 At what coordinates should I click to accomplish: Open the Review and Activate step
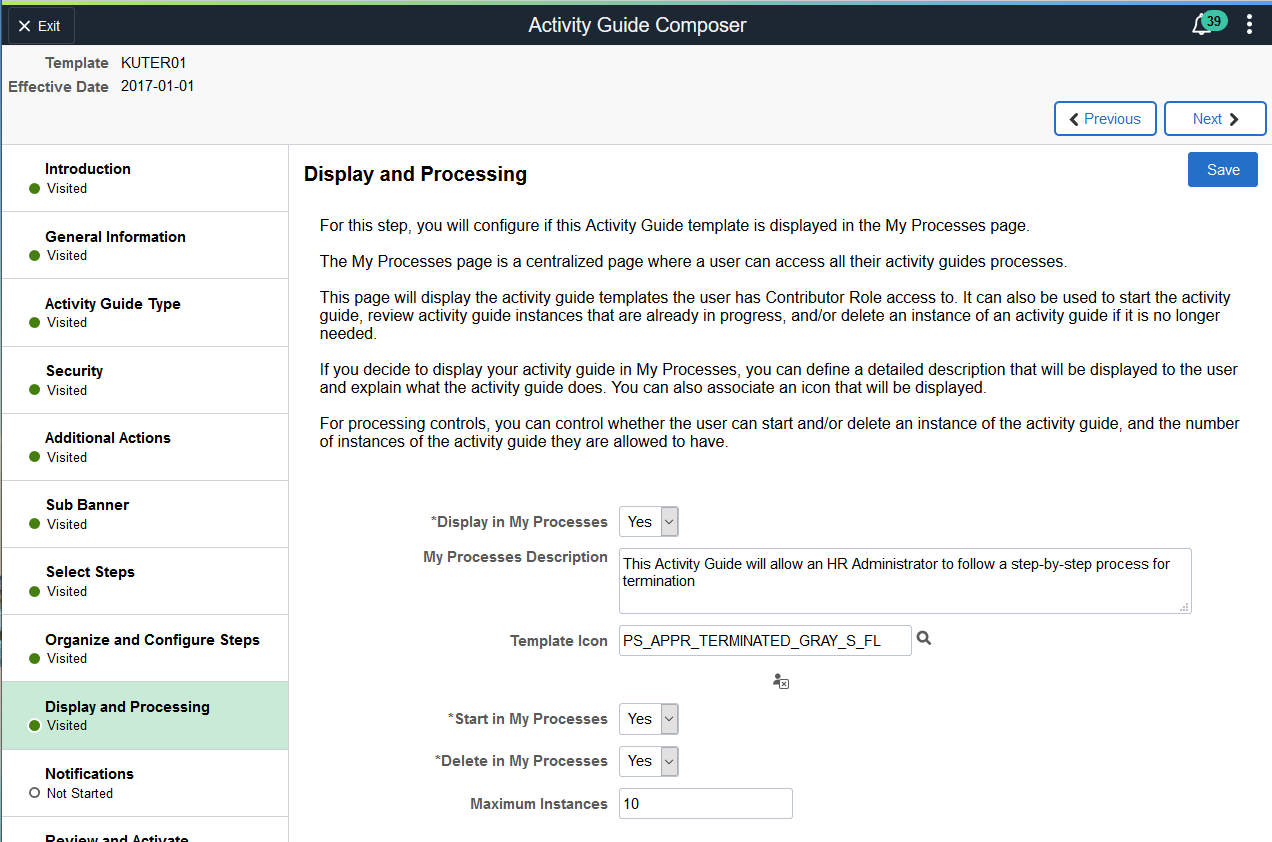coord(145,830)
